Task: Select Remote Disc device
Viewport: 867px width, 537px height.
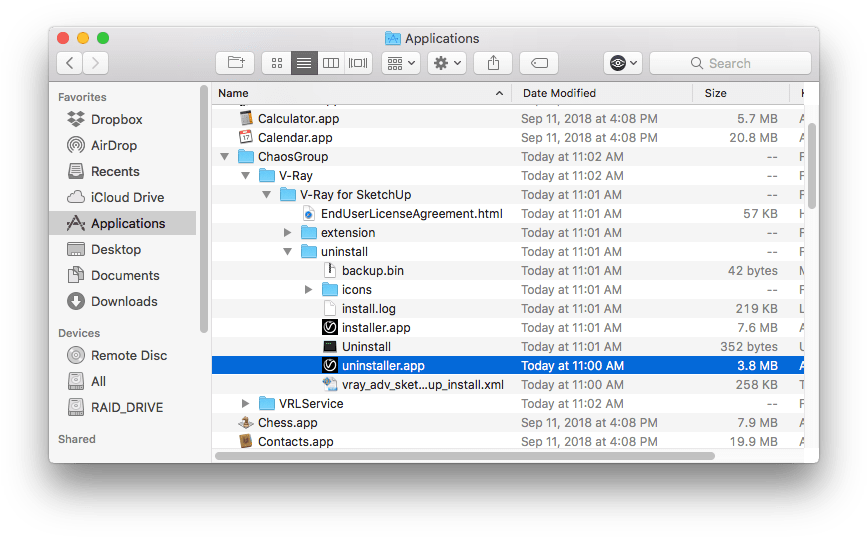Action: tap(128, 356)
